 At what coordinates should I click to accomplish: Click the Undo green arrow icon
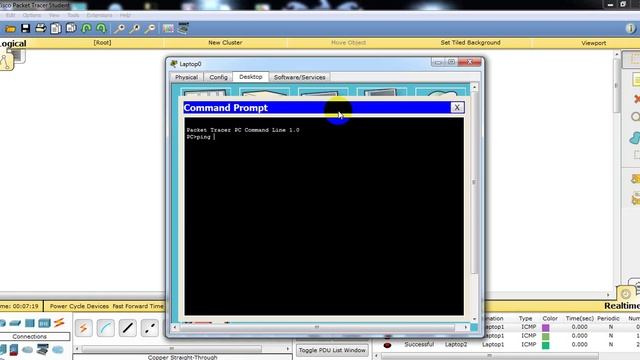(x=86, y=28)
